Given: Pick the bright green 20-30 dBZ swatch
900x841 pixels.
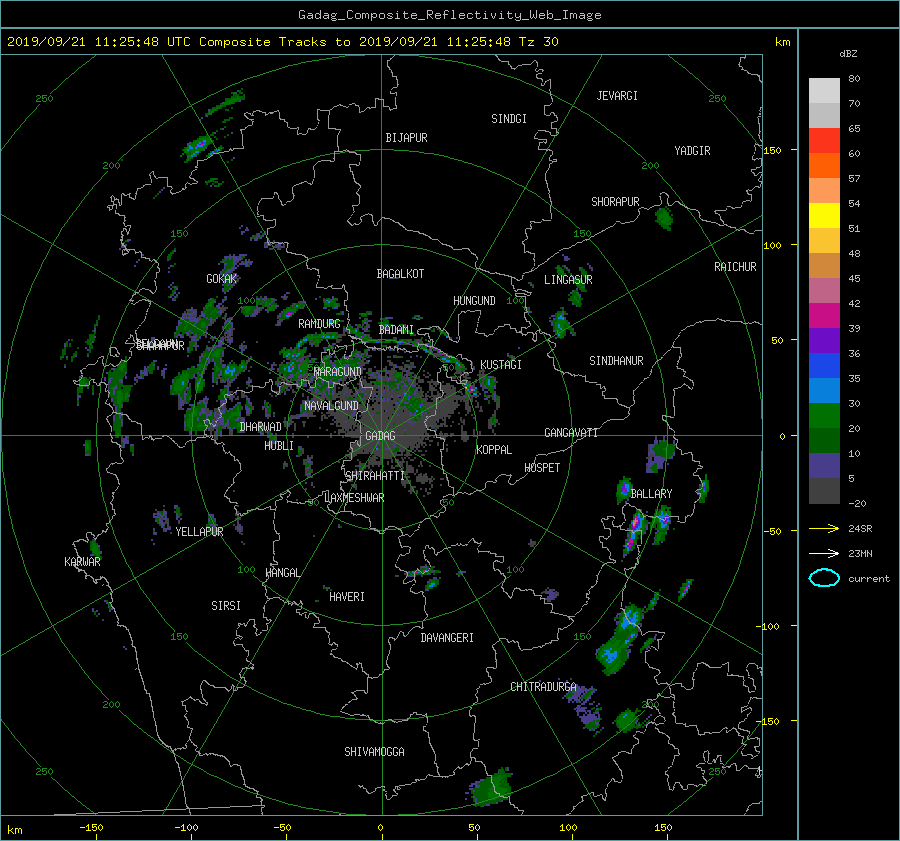Looking at the screenshot, I should click(824, 415).
